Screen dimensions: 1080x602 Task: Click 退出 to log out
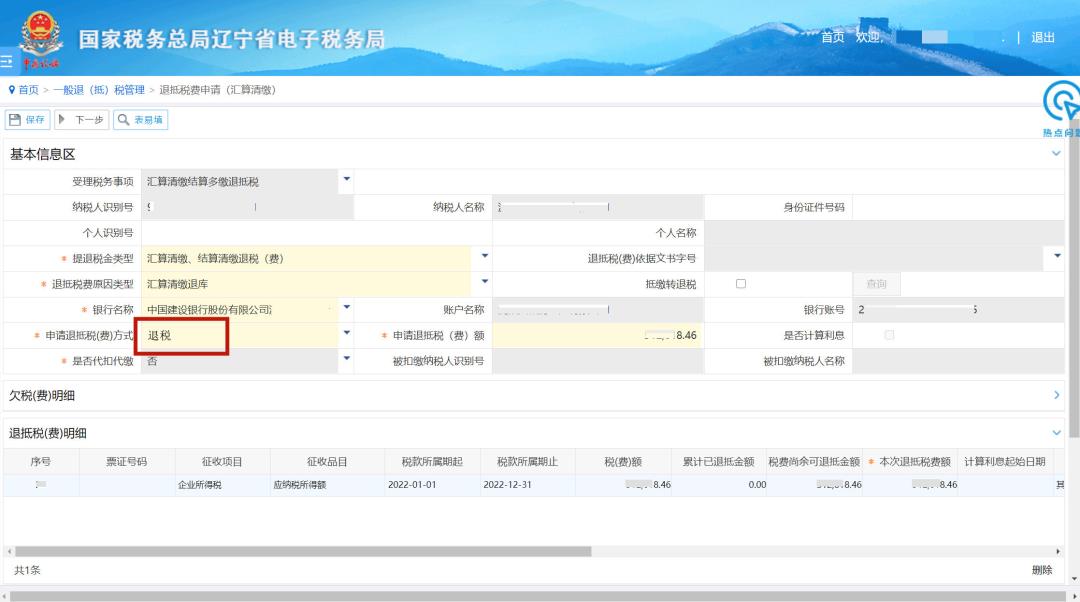(x=1043, y=37)
